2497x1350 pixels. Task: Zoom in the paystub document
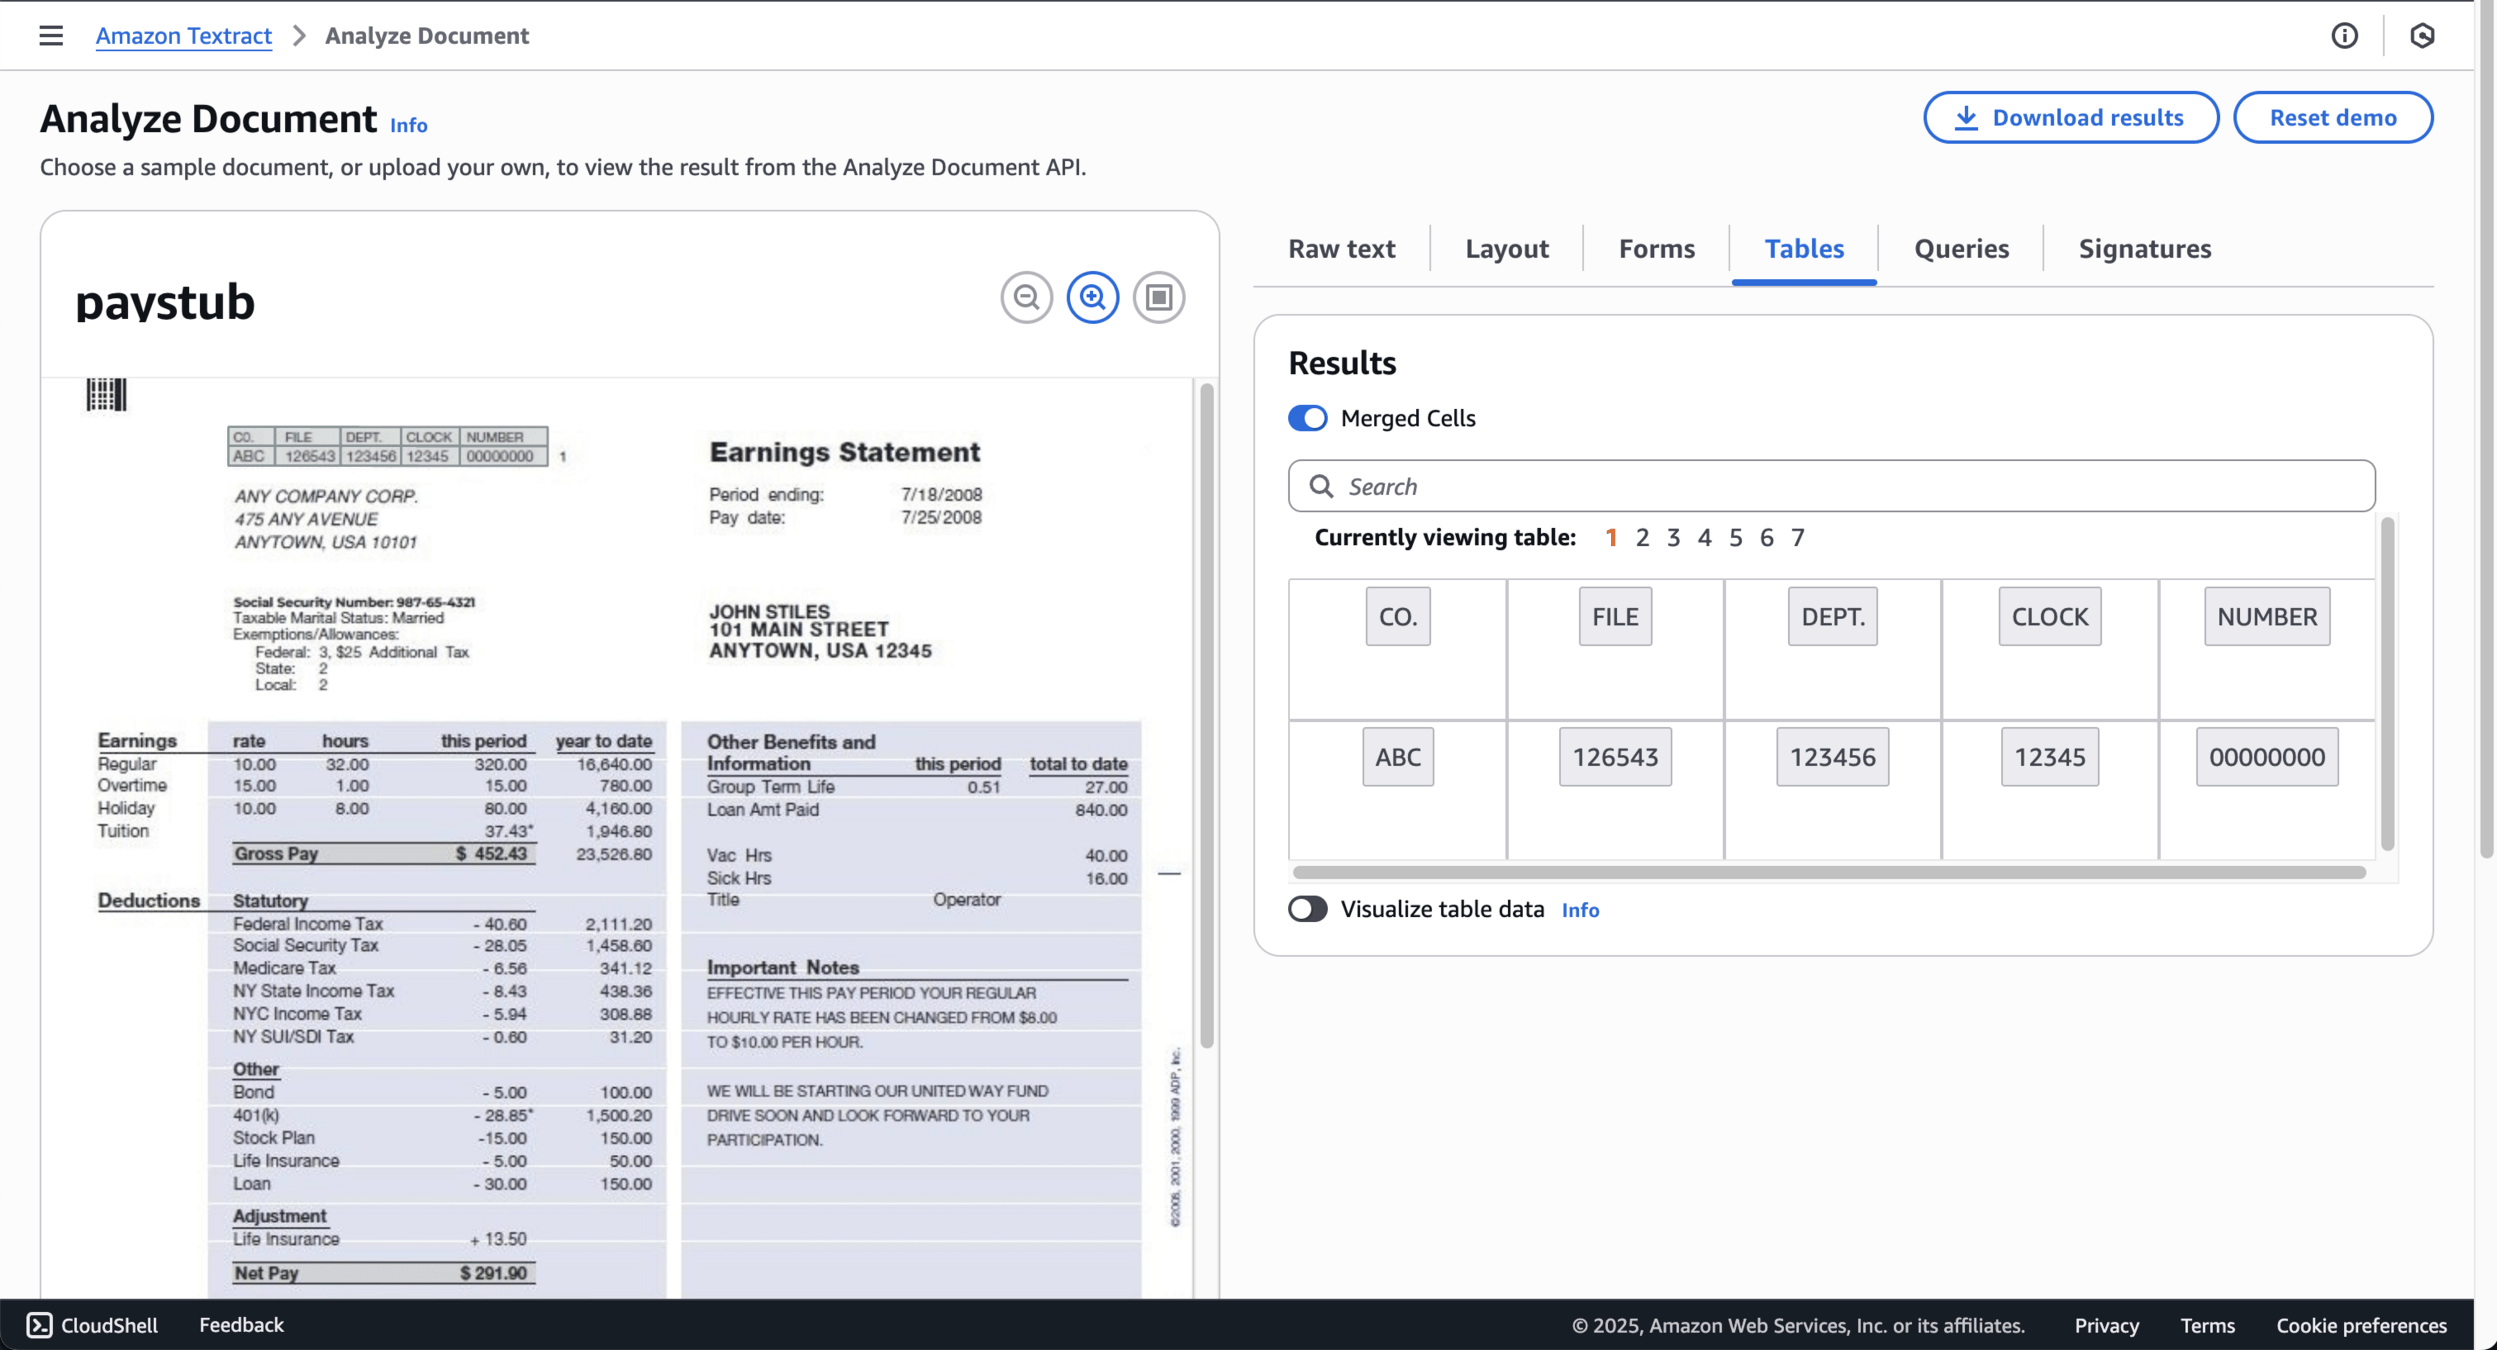(1092, 297)
